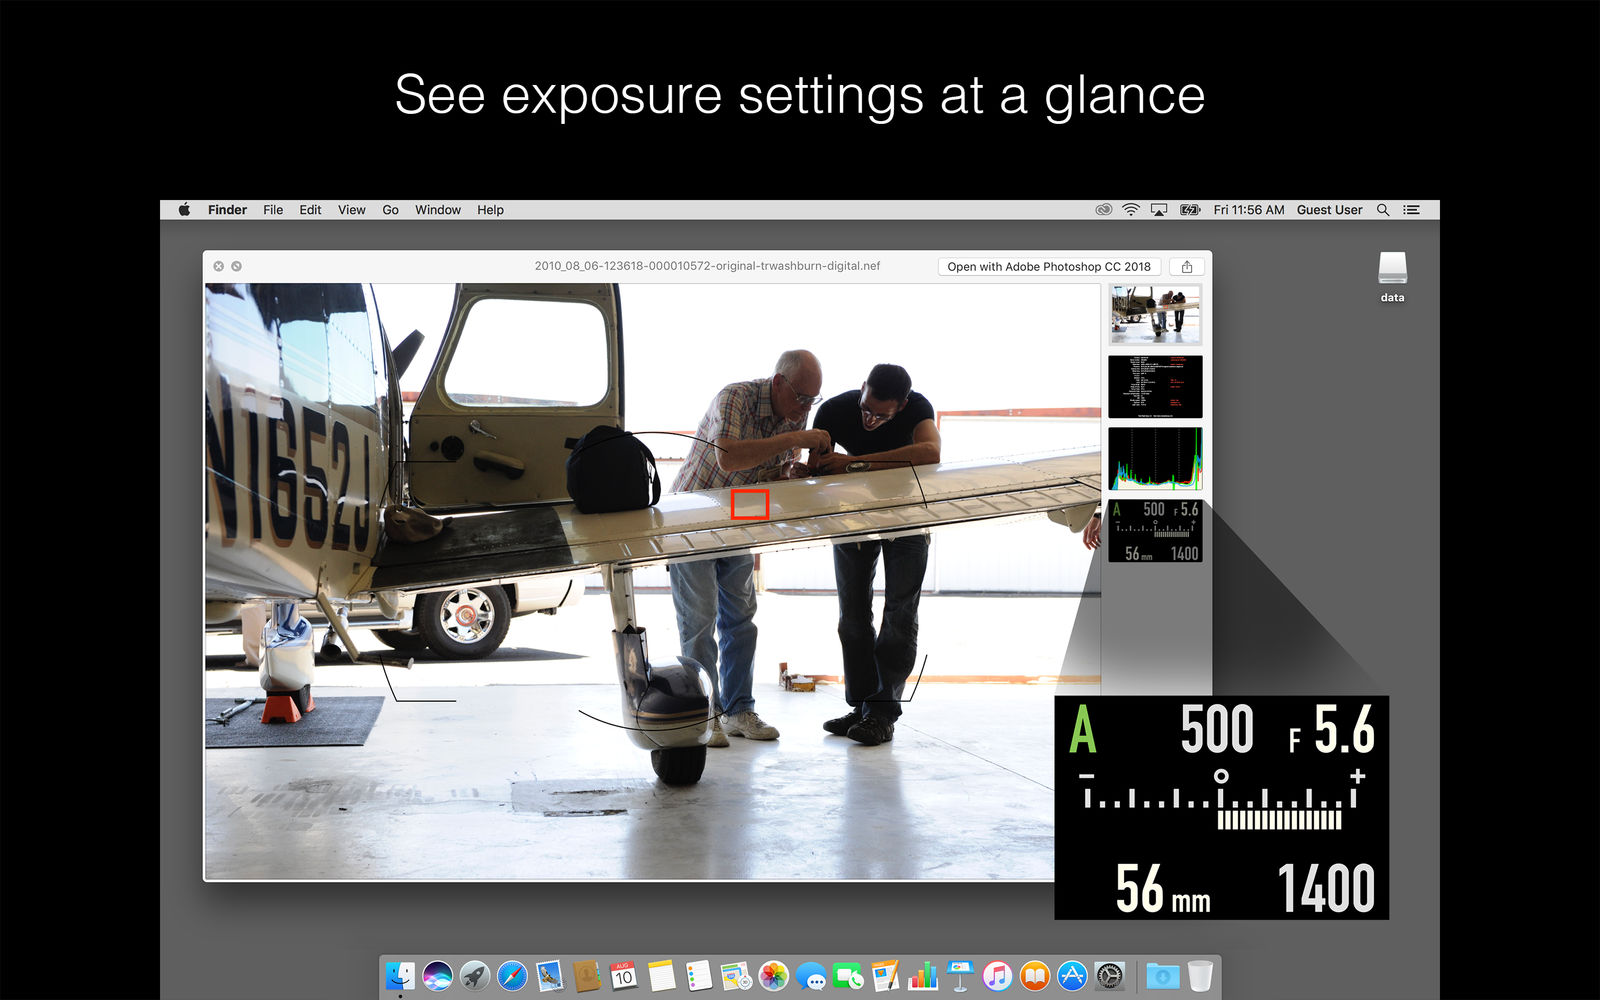Viewport: 1600px width, 1000px height.
Task: Open the File menu
Action: point(273,210)
